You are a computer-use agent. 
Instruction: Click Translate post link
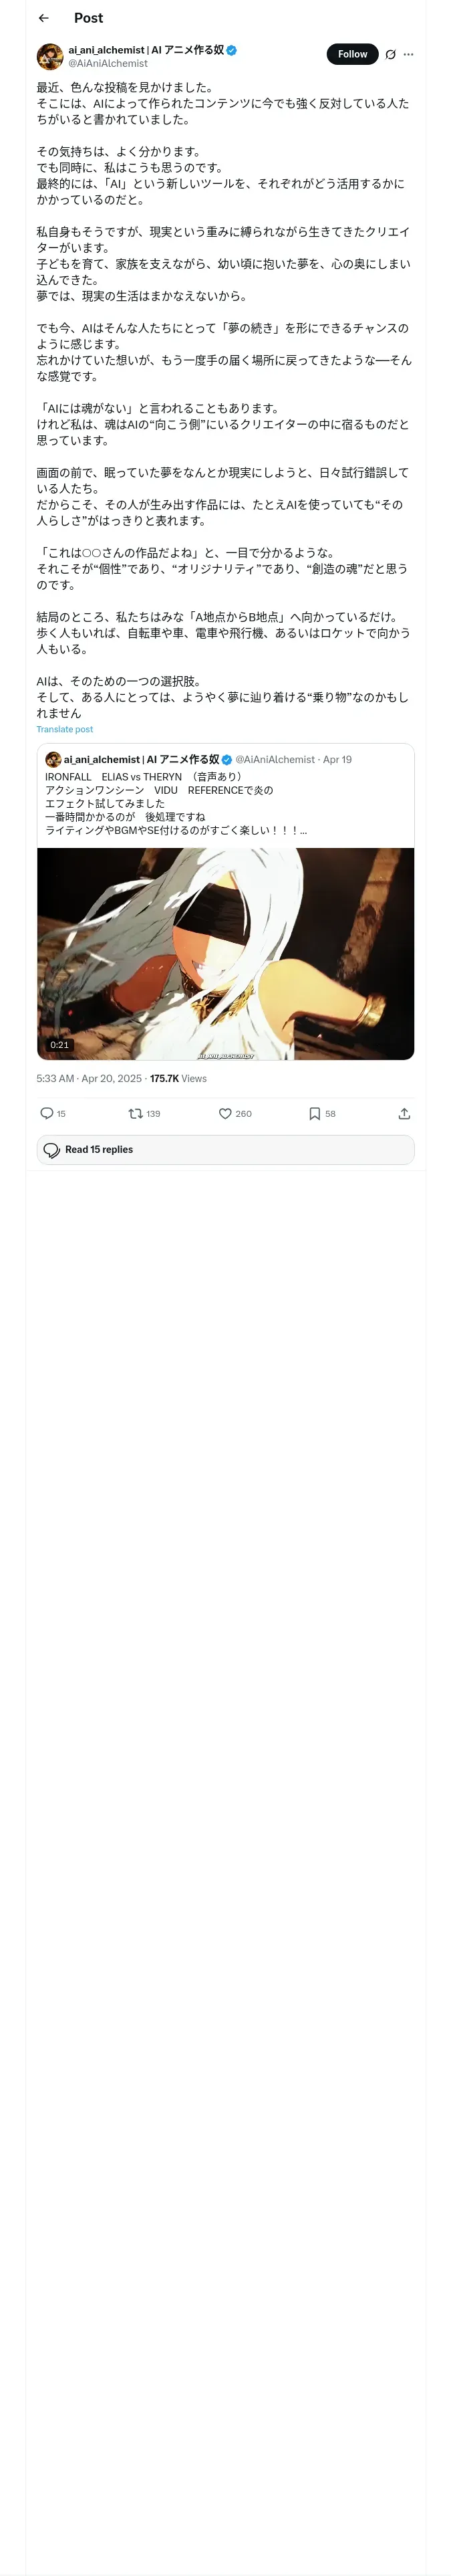[64, 729]
